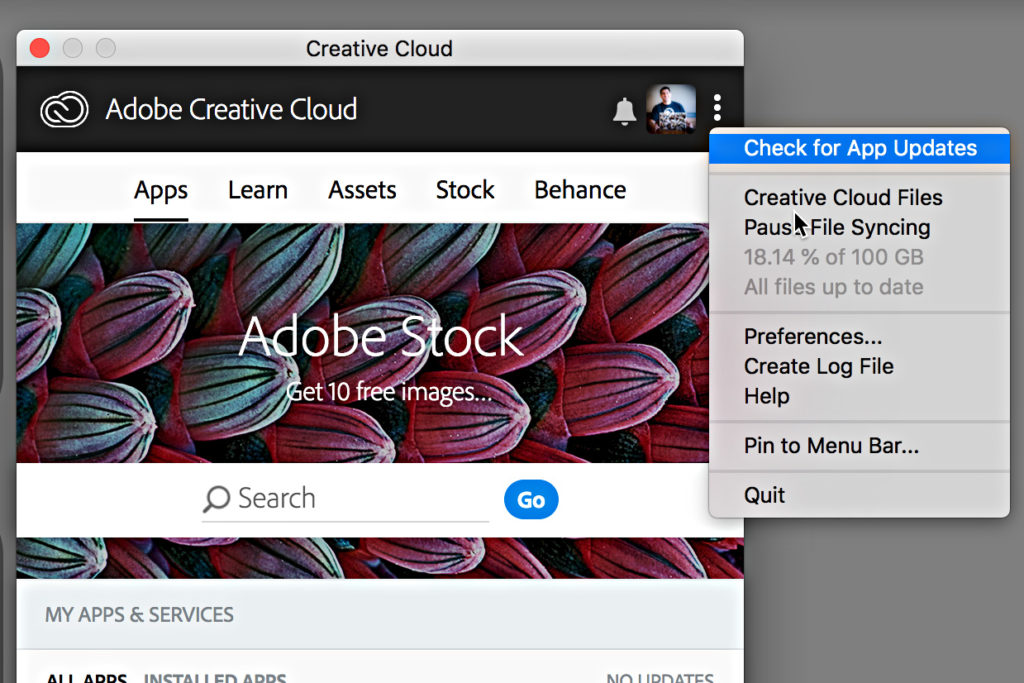Toggle Pause File Syncing option
The height and width of the screenshot is (683, 1024).
pos(837,228)
